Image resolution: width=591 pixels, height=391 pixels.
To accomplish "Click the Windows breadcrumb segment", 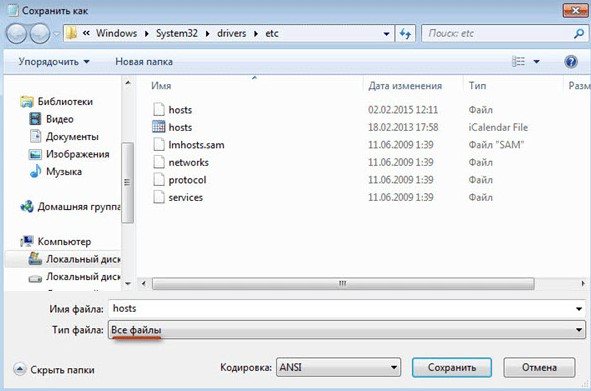I will pyautogui.click(x=116, y=34).
